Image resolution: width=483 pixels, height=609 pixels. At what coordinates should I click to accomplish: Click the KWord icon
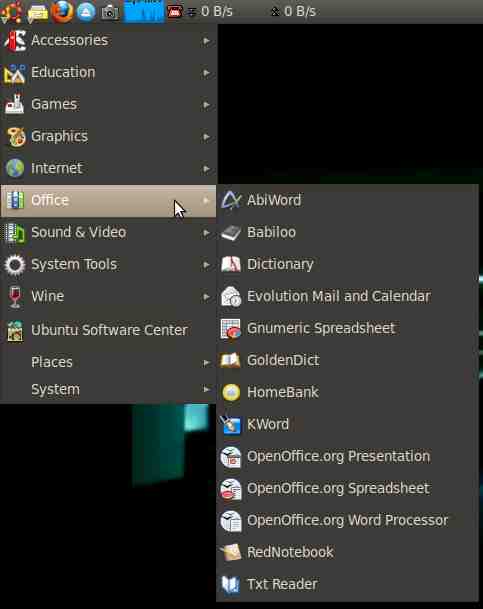(x=231, y=425)
